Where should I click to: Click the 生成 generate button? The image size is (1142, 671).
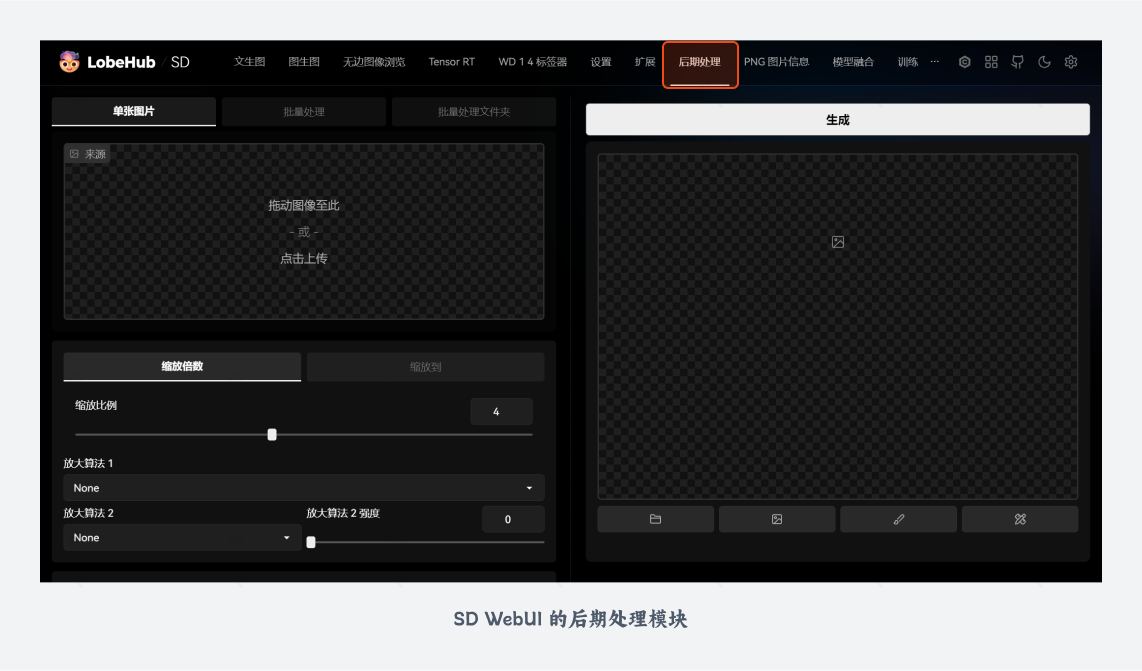838,119
